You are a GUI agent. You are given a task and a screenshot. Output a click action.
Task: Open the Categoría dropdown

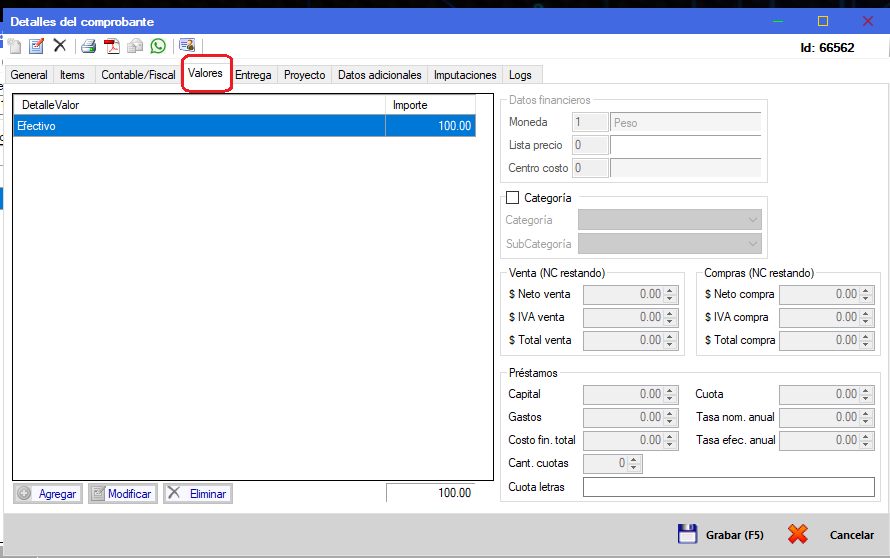(670, 220)
